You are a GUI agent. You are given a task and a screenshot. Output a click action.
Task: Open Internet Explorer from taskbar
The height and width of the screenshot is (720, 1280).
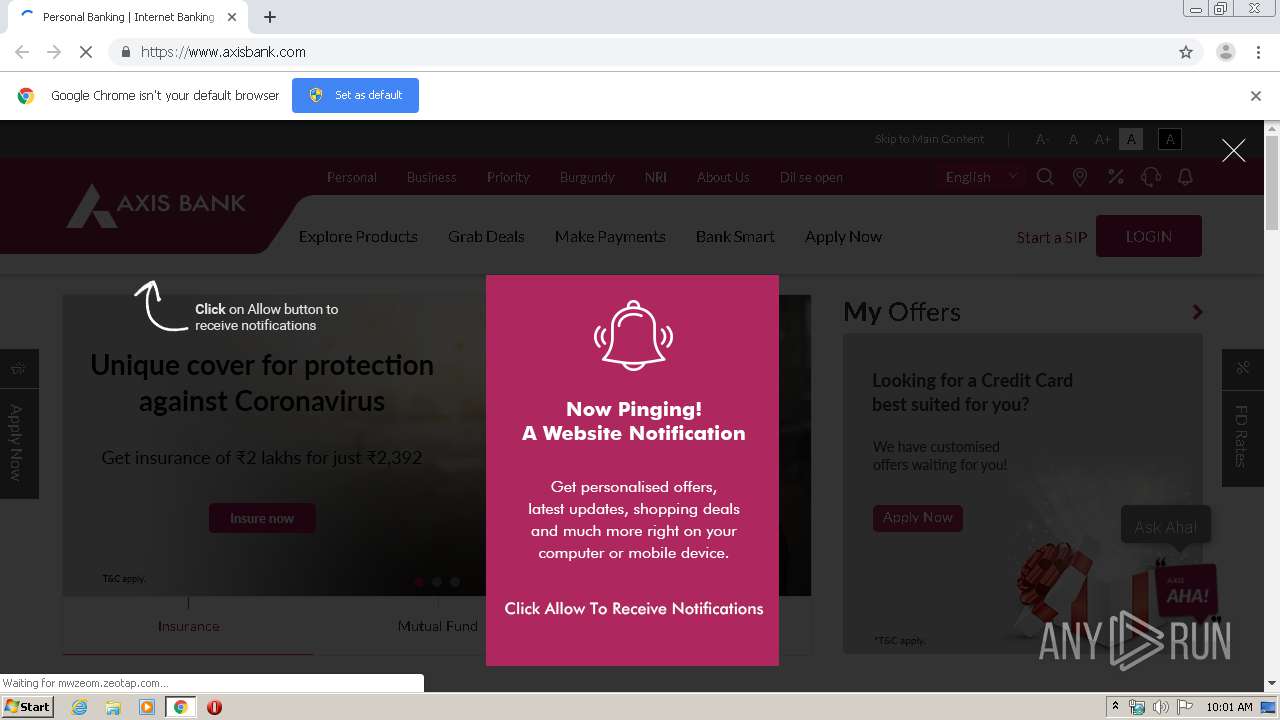point(79,707)
